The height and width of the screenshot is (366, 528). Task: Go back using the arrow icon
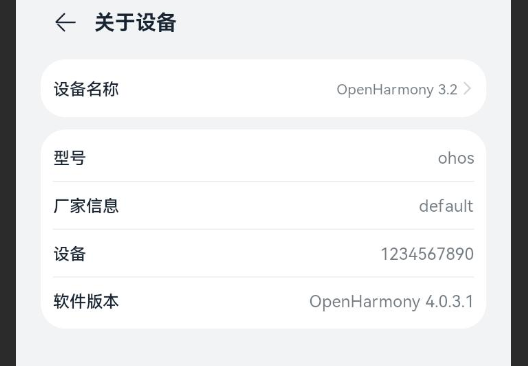(65, 23)
